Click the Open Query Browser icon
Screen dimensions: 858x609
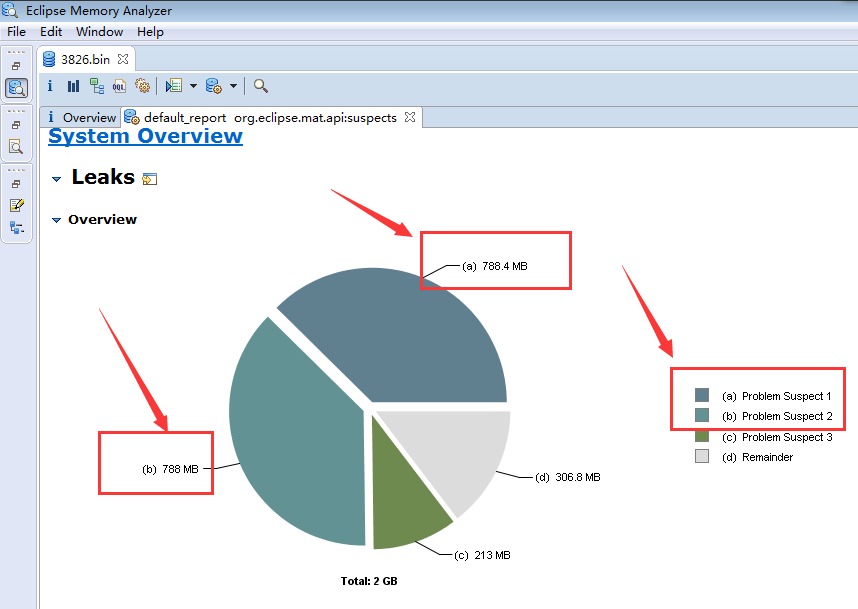click(x=213, y=86)
